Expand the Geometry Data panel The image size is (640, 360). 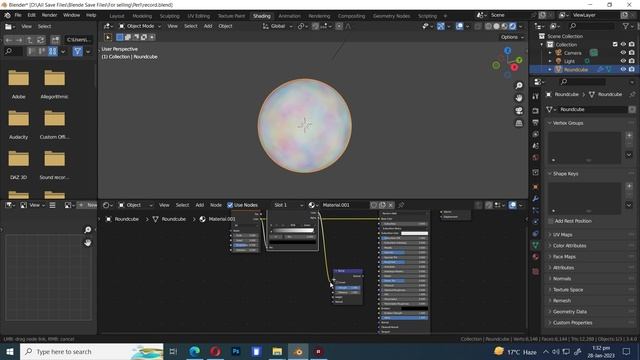569,311
